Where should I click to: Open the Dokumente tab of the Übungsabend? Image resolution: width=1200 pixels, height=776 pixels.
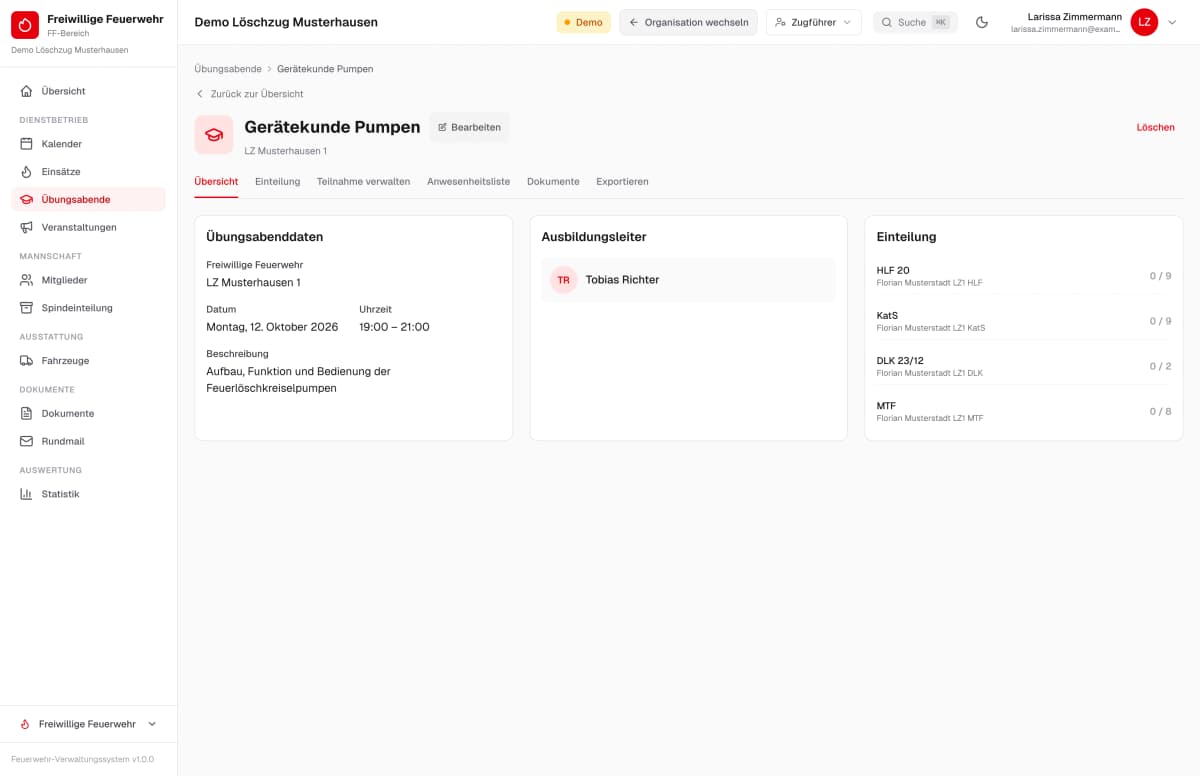point(553,182)
